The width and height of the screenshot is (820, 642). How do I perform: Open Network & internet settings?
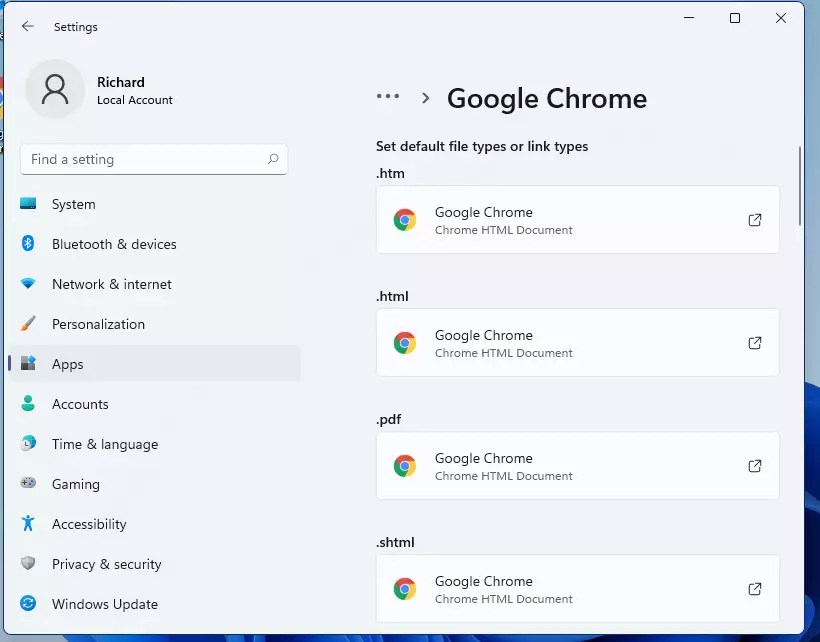point(112,284)
